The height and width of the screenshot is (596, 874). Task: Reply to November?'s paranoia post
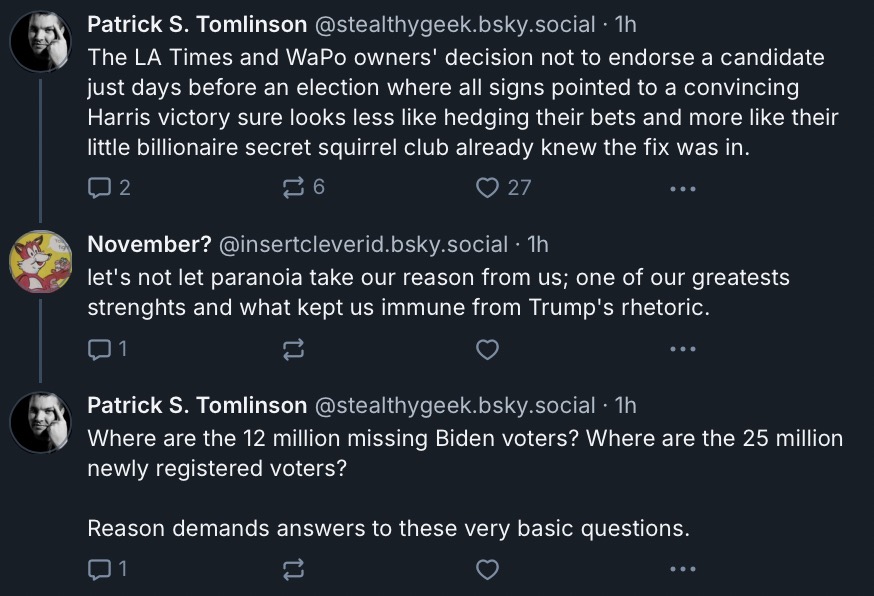pyautogui.click(x=108, y=350)
